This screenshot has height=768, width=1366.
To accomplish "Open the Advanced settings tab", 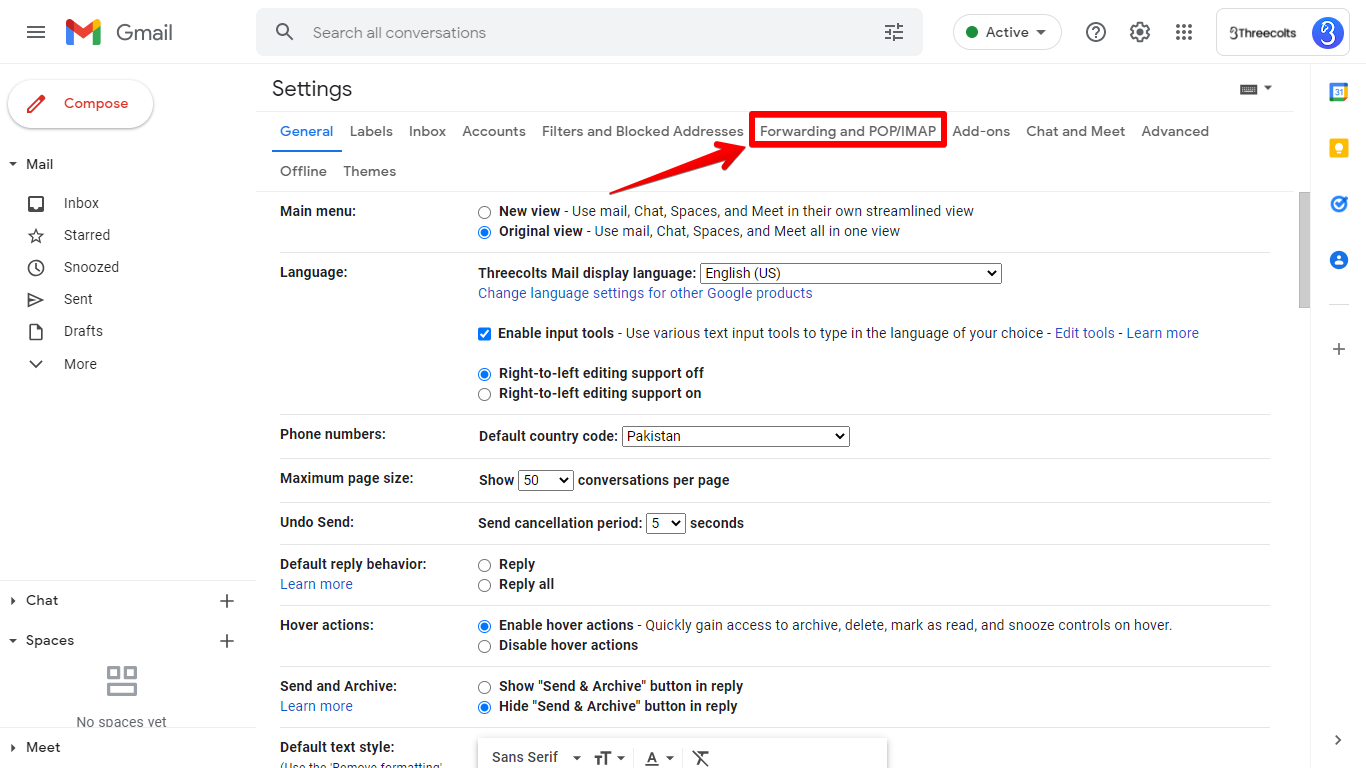I will (1175, 131).
